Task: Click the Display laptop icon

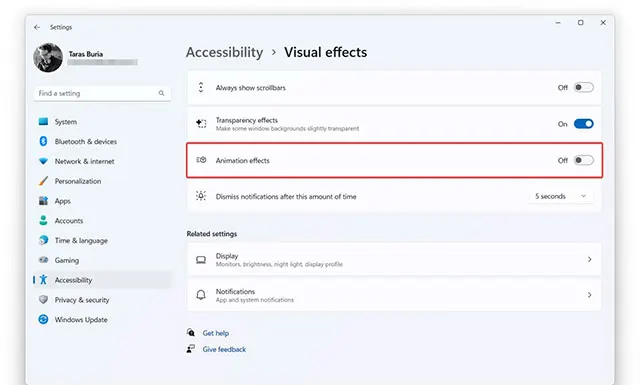Action: [x=201, y=260]
